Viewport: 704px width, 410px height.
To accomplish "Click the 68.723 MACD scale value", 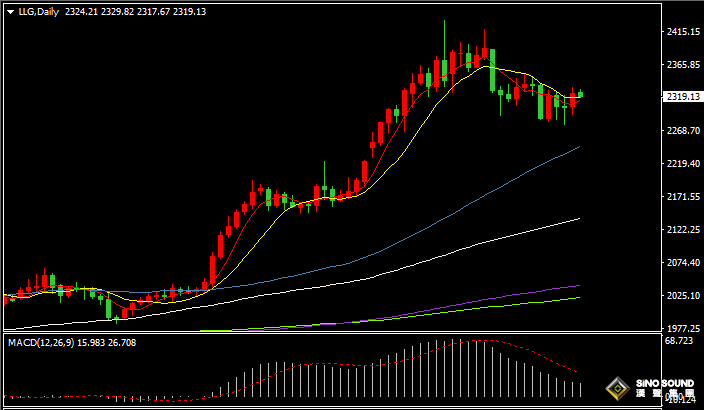I will [x=679, y=342].
